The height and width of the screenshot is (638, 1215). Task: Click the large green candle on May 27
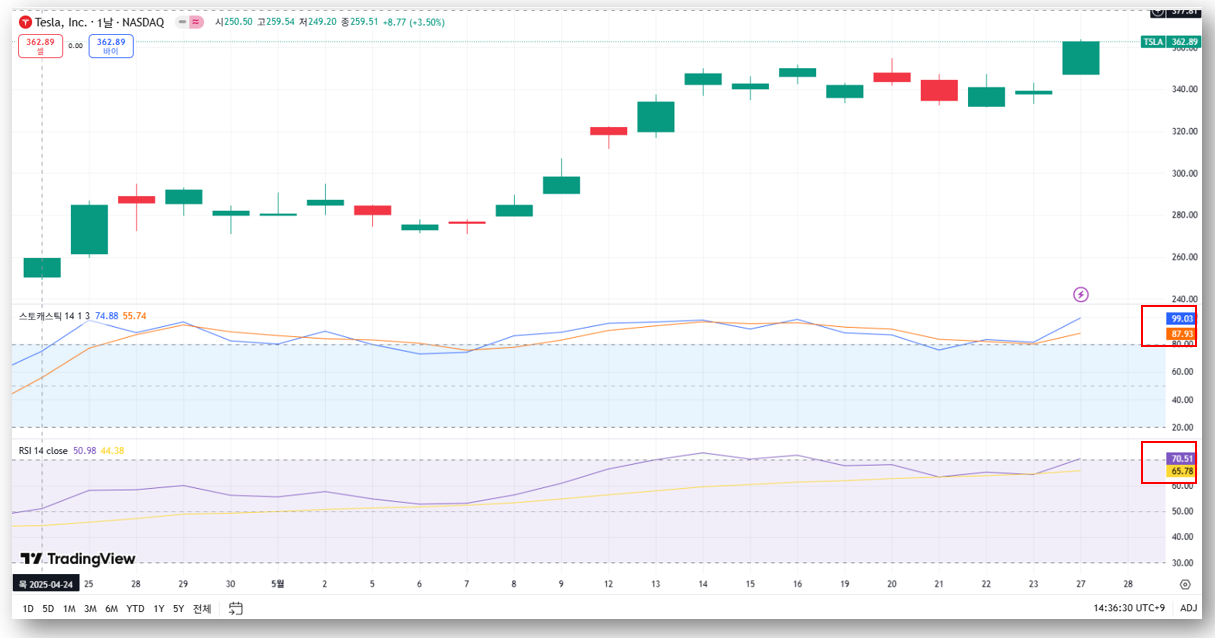(x=1081, y=58)
